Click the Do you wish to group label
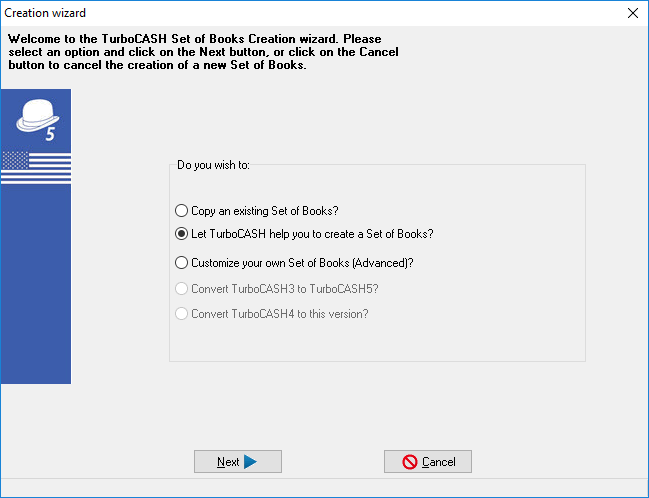Screen dimensions: 649x498 [x=213, y=165]
